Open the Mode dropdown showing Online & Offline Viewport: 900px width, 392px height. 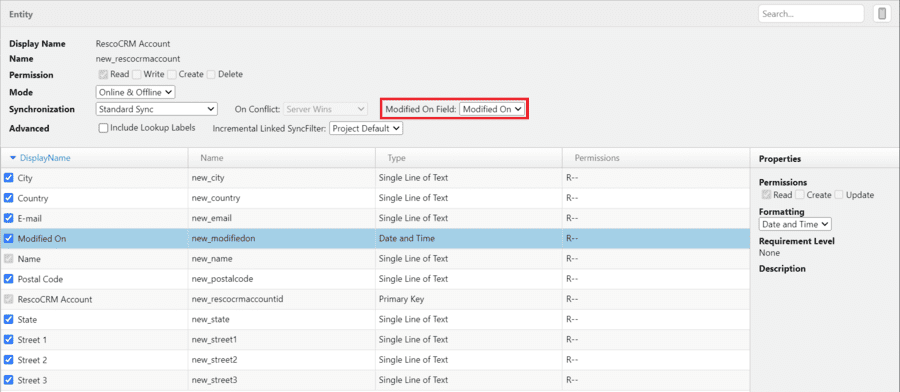point(135,92)
